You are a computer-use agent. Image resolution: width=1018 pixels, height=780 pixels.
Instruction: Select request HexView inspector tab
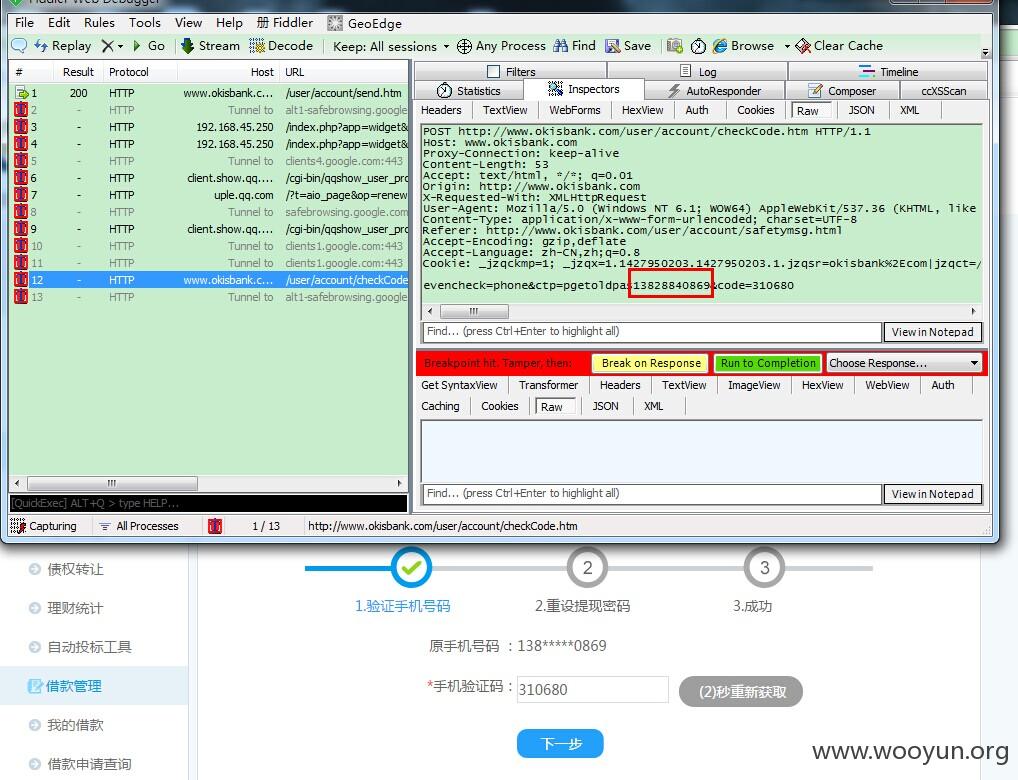point(642,110)
